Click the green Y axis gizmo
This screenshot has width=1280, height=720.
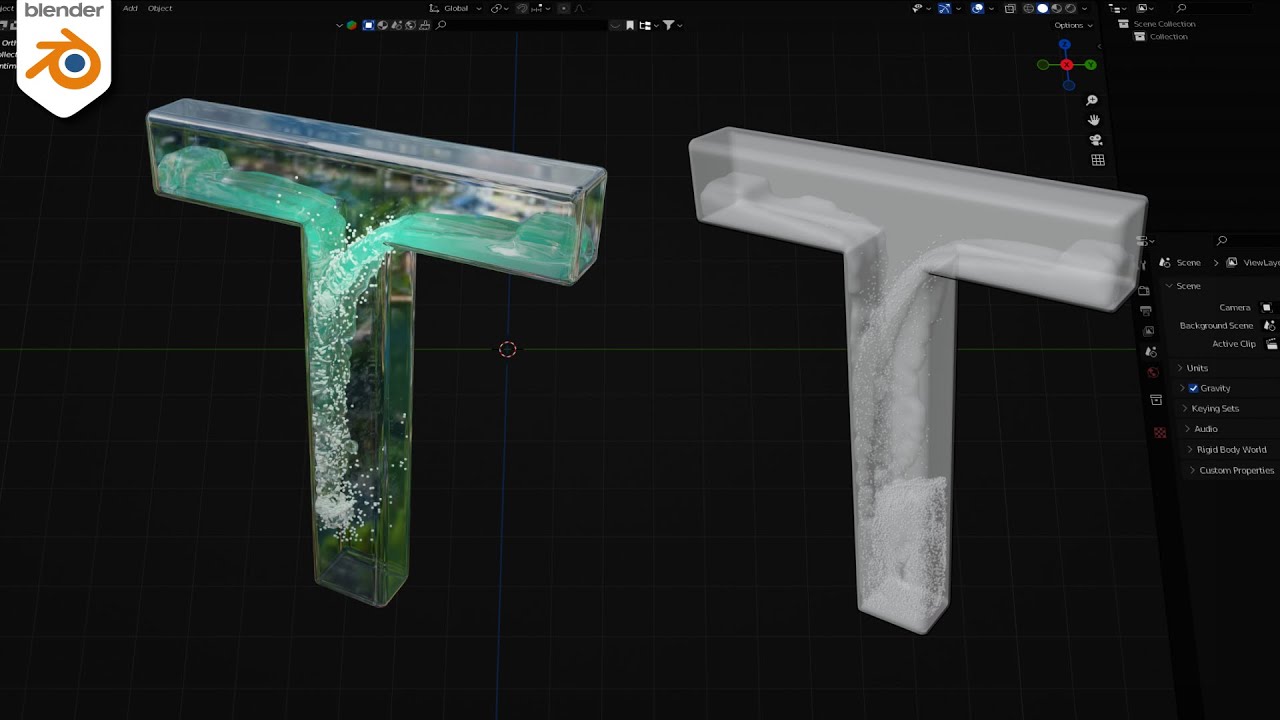pyautogui.click(x=1090, y=65)
